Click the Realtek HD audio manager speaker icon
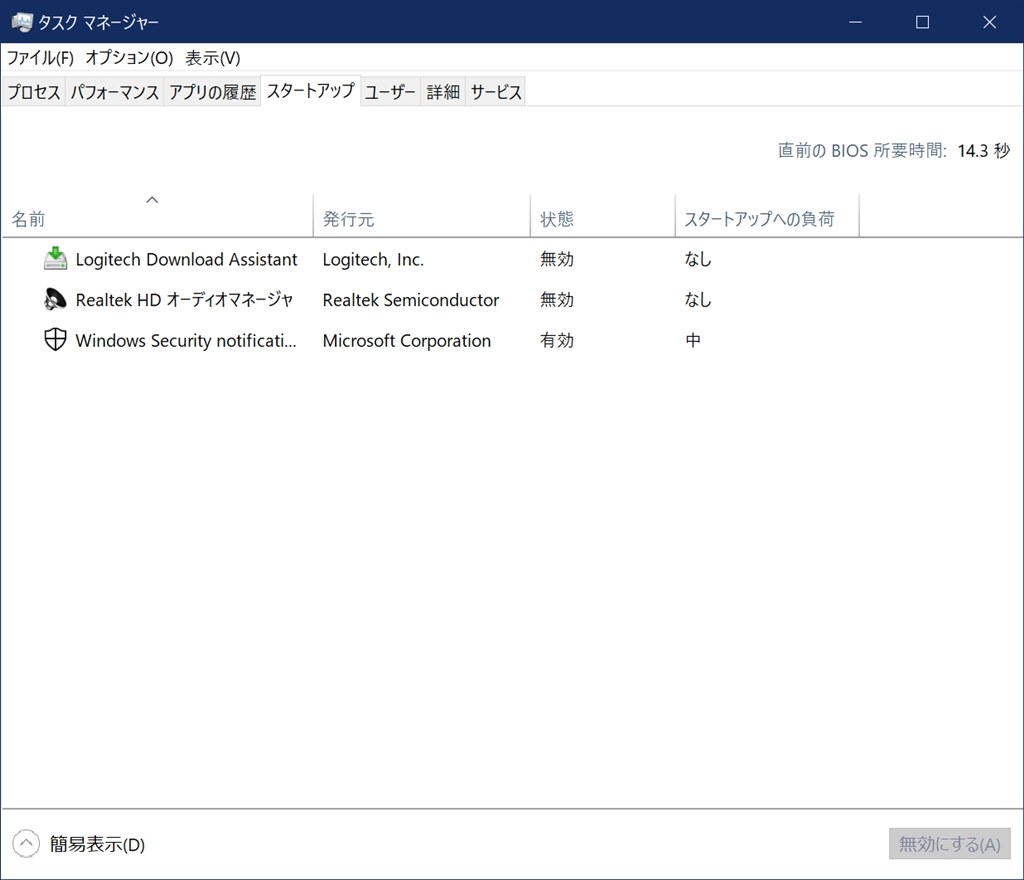Viewport: 1024px width, 880px height. (x=55, y=299)
